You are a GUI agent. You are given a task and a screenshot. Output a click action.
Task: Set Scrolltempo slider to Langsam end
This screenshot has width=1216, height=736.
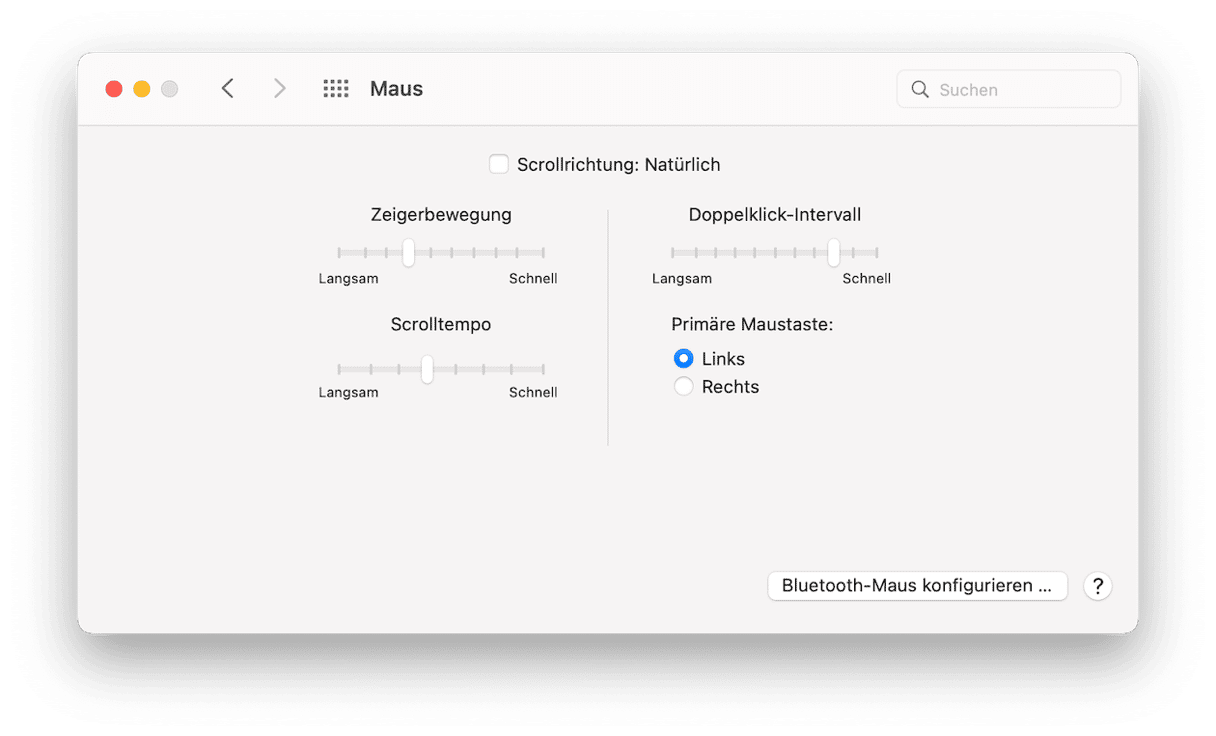pyautogui.click(x=340, y=369)
